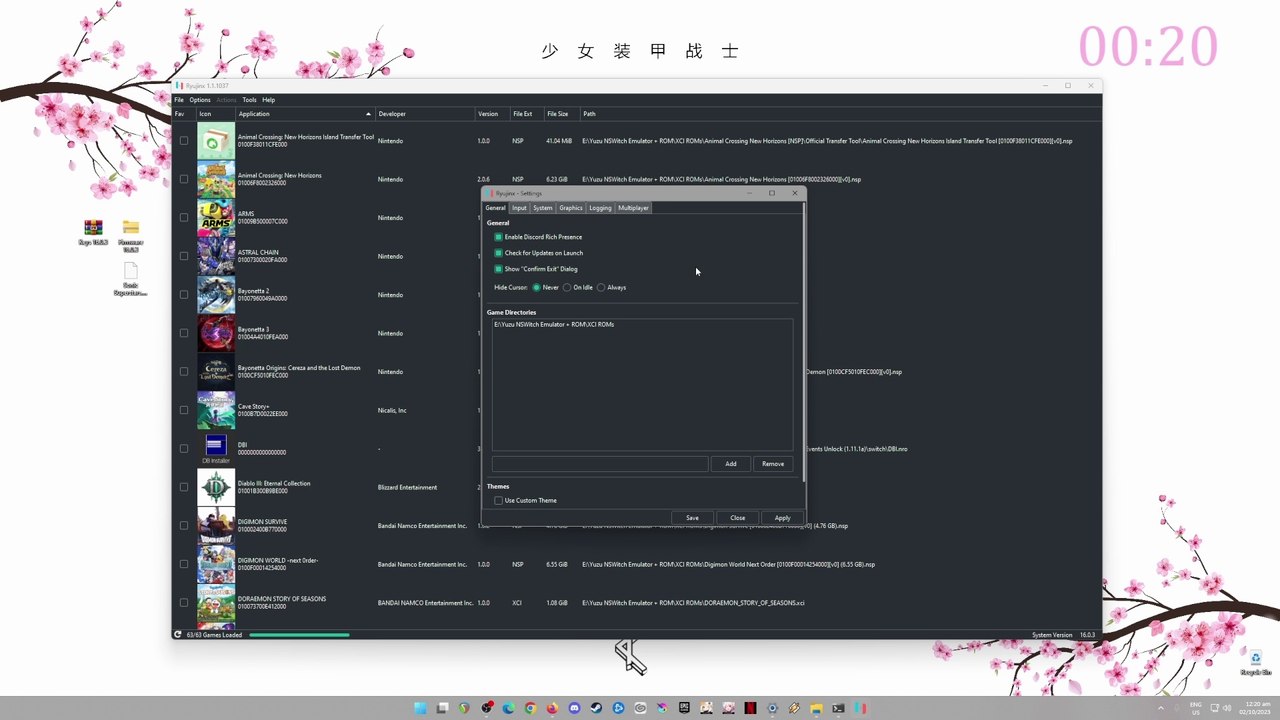Image resolution: width=1280 pixels, height=720 pixels.
Task: Open the Diablo III: Eternal Collection icon
Action: pos(216,487)
